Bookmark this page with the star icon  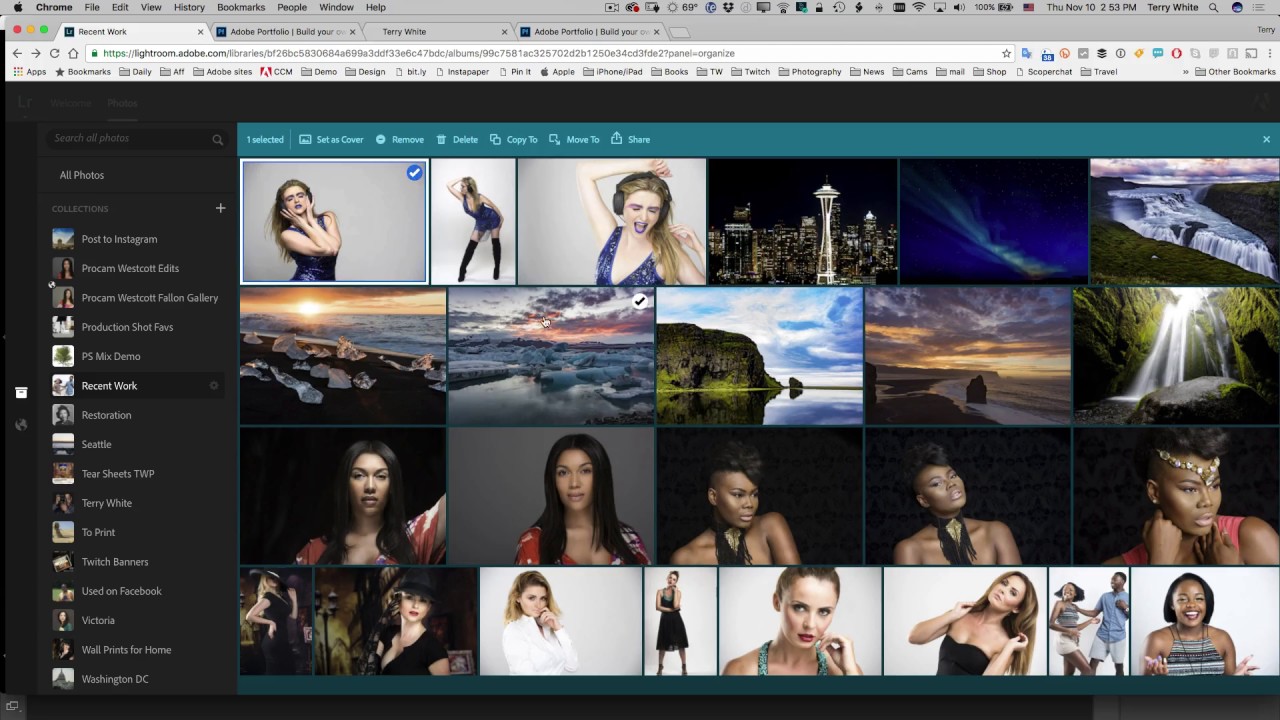[x=1006, y=53]
